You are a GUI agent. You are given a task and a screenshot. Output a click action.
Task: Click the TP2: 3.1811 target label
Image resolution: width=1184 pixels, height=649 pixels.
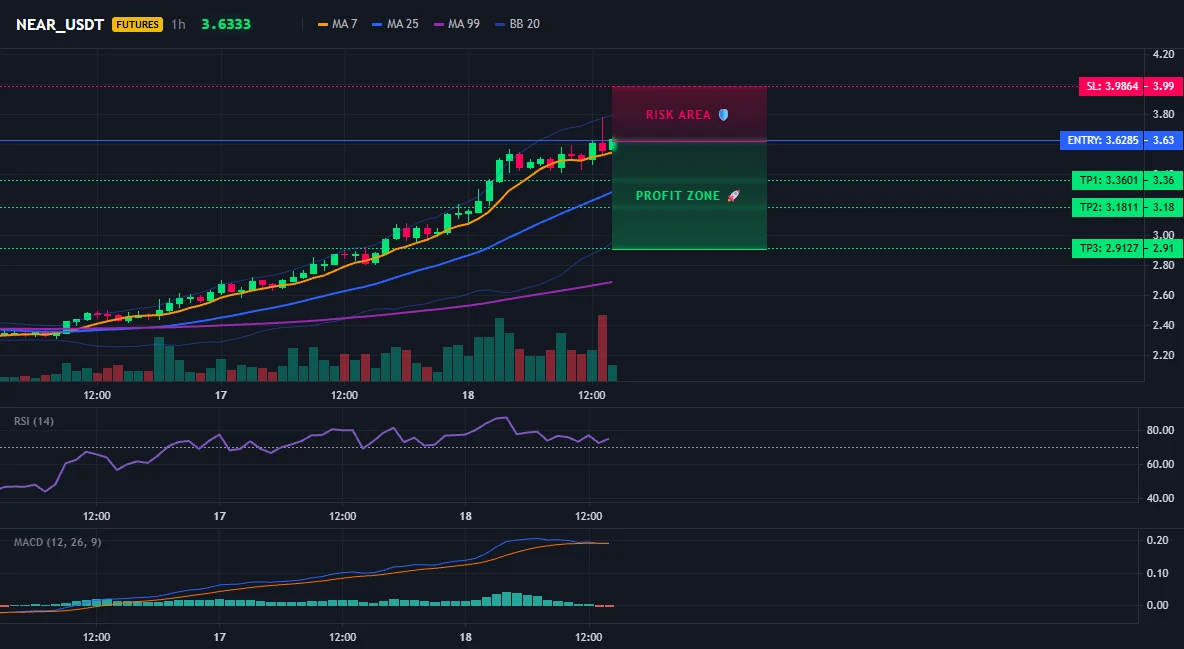point(1107,207)
